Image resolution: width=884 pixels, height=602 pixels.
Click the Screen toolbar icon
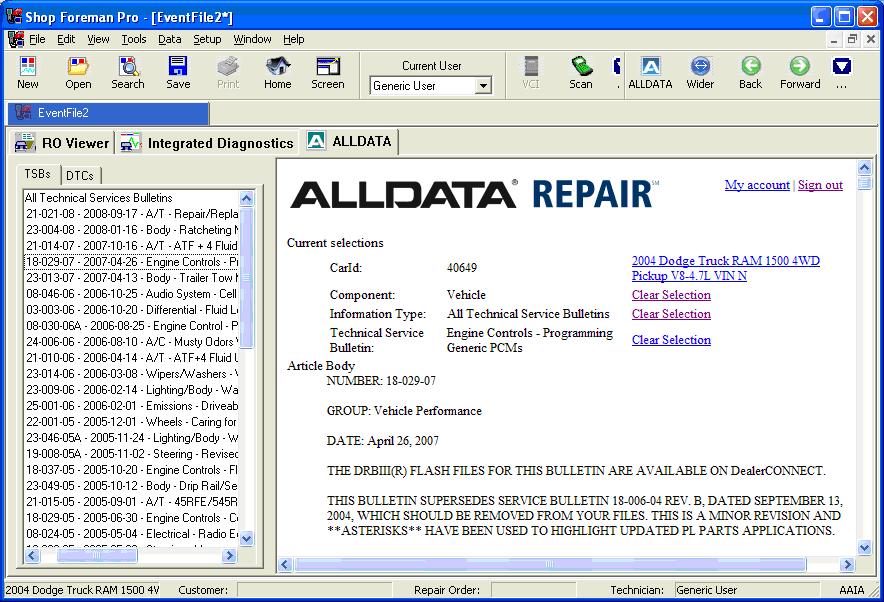[x=328, y=72]
